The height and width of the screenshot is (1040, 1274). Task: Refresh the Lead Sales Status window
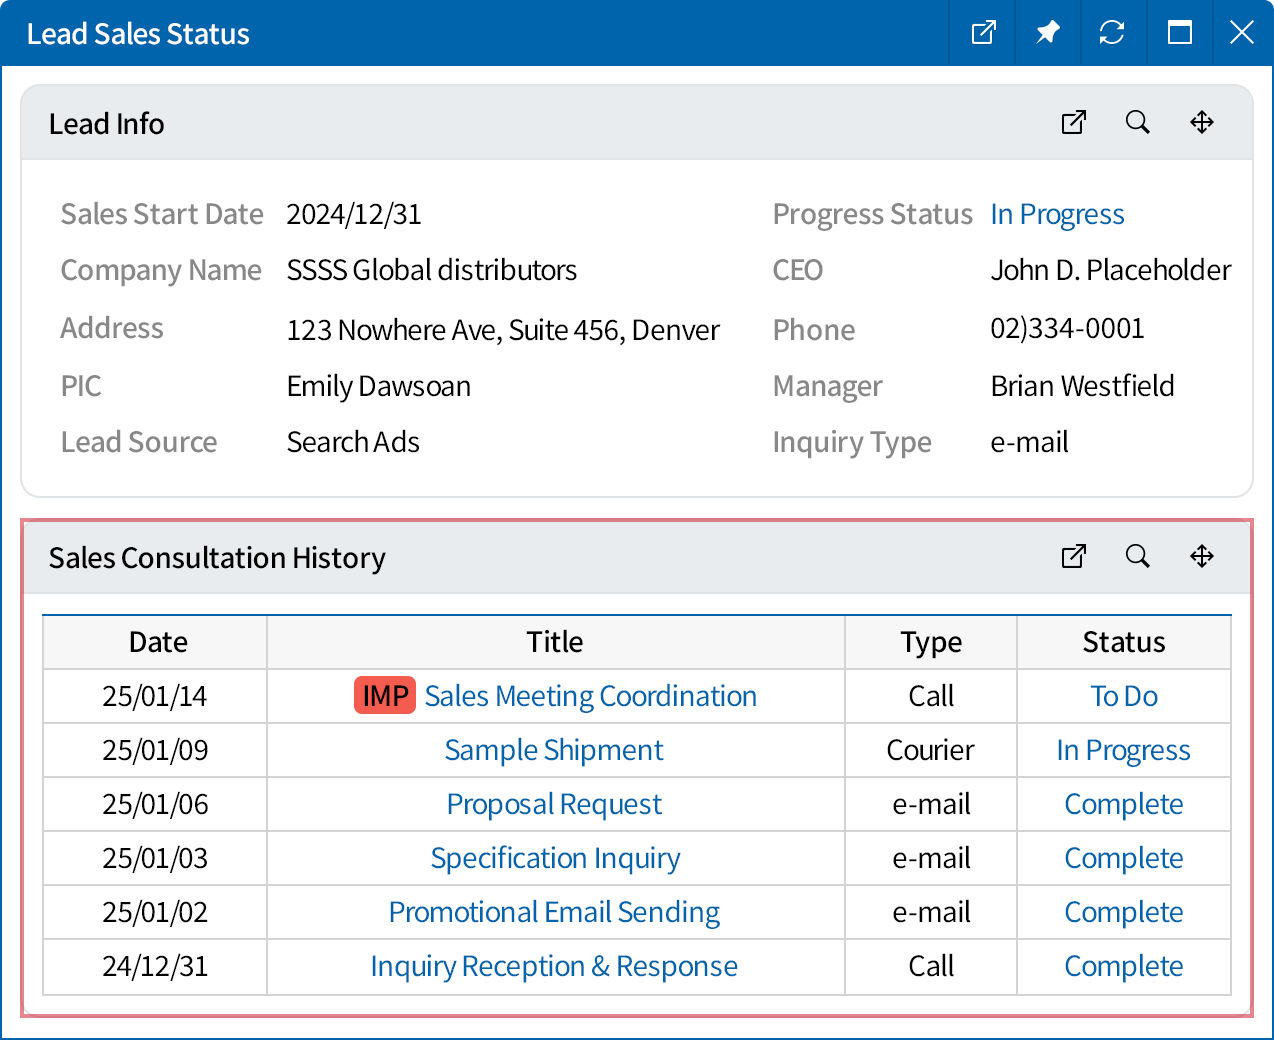click(1111, 33)
